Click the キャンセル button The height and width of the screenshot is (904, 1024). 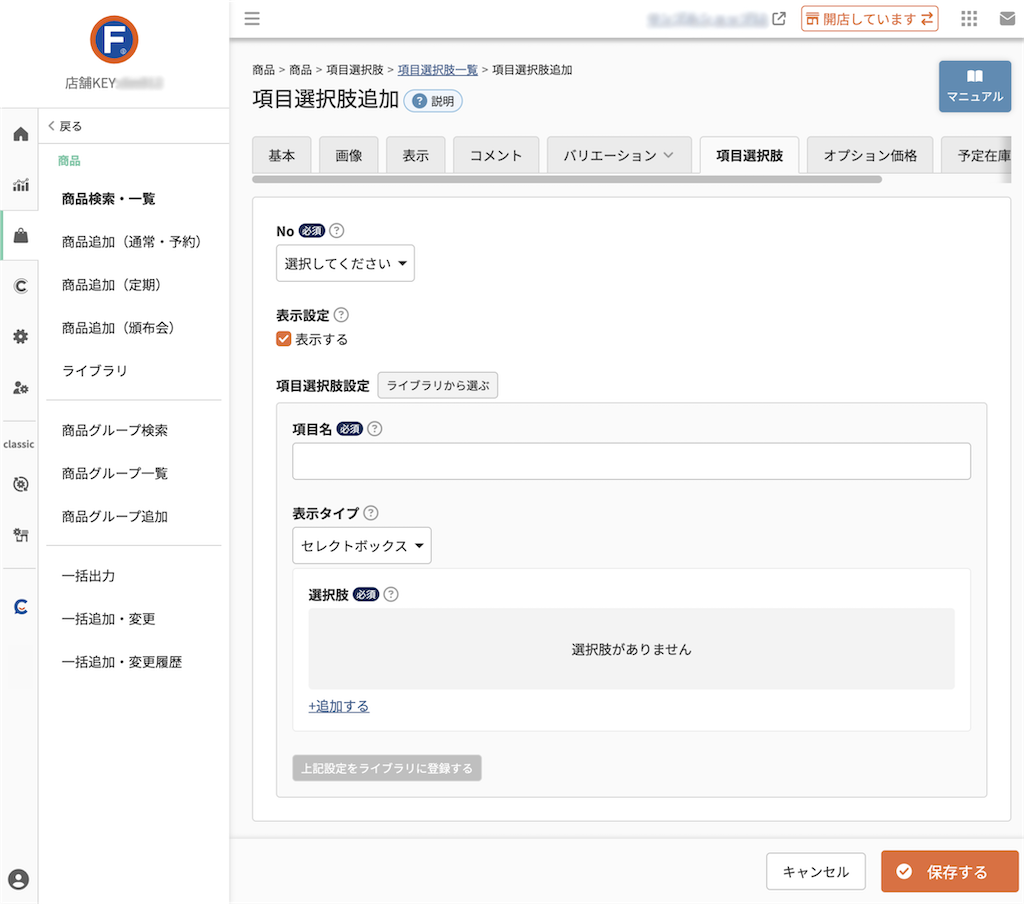[x=816, y=871]
